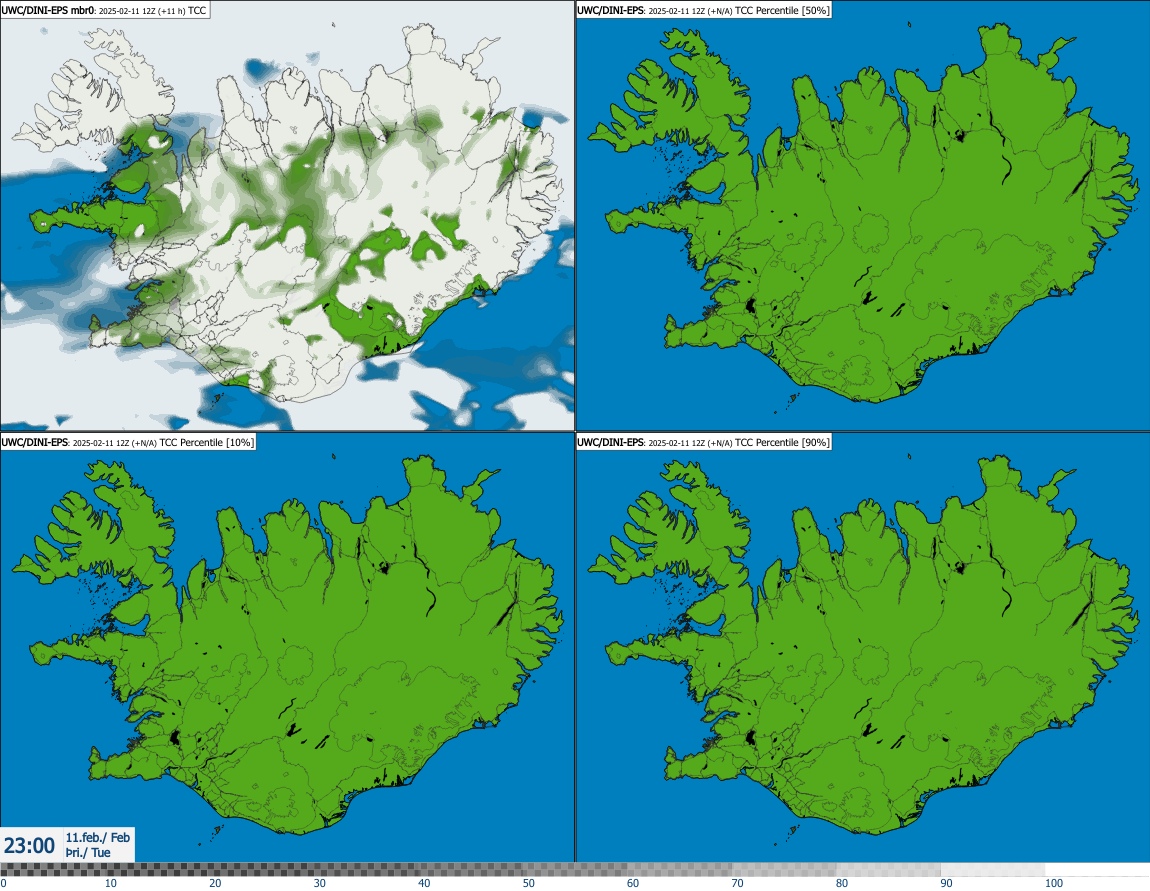Click the 90 tick label on scale
The image size is (1150, 891).
pyautogui.click(x=947, y=884)
